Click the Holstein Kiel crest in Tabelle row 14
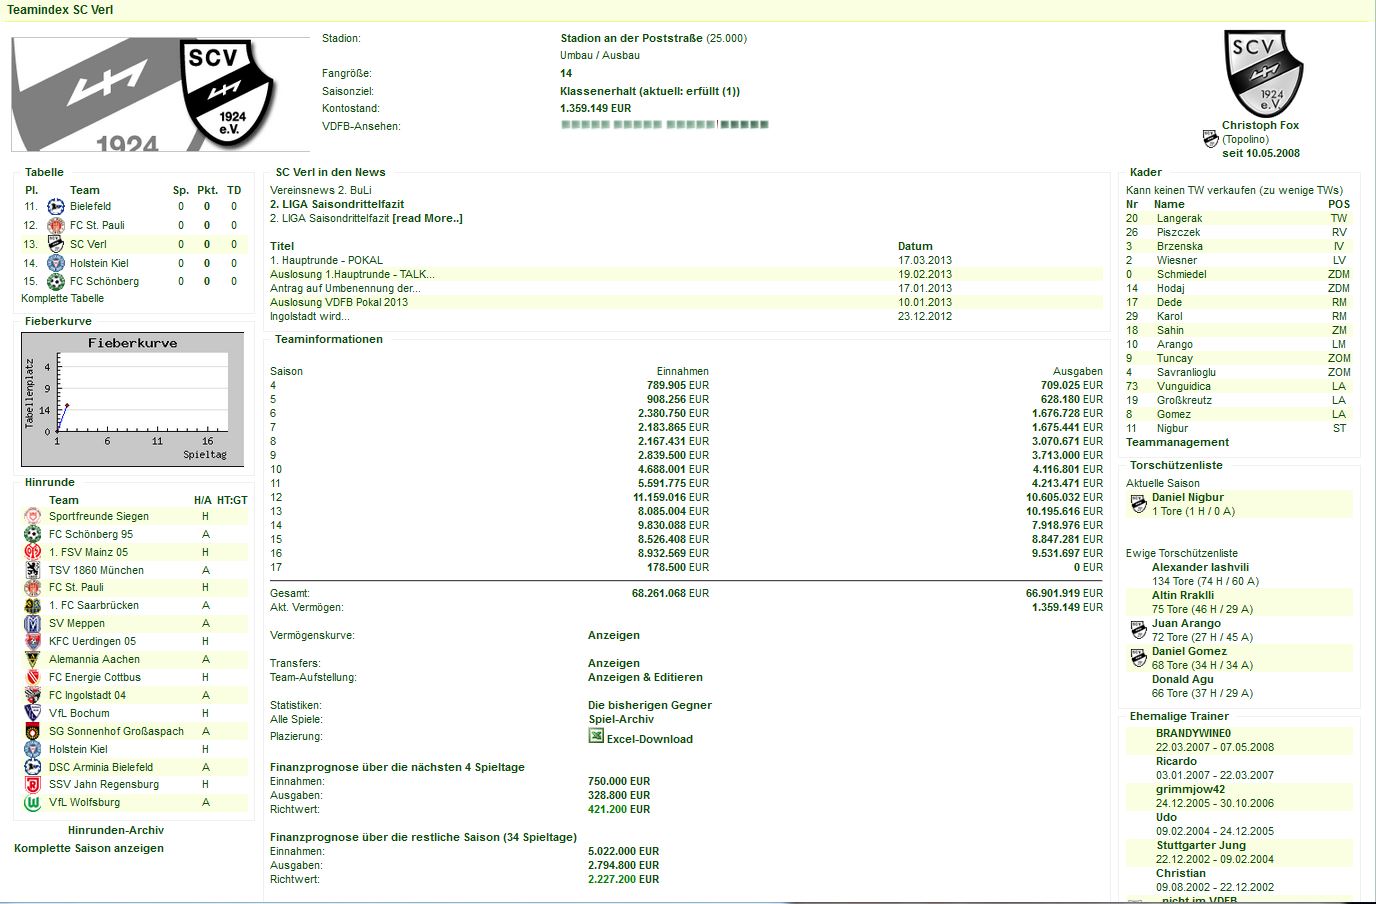This screenshot has width=1376, height=904. 56,263
